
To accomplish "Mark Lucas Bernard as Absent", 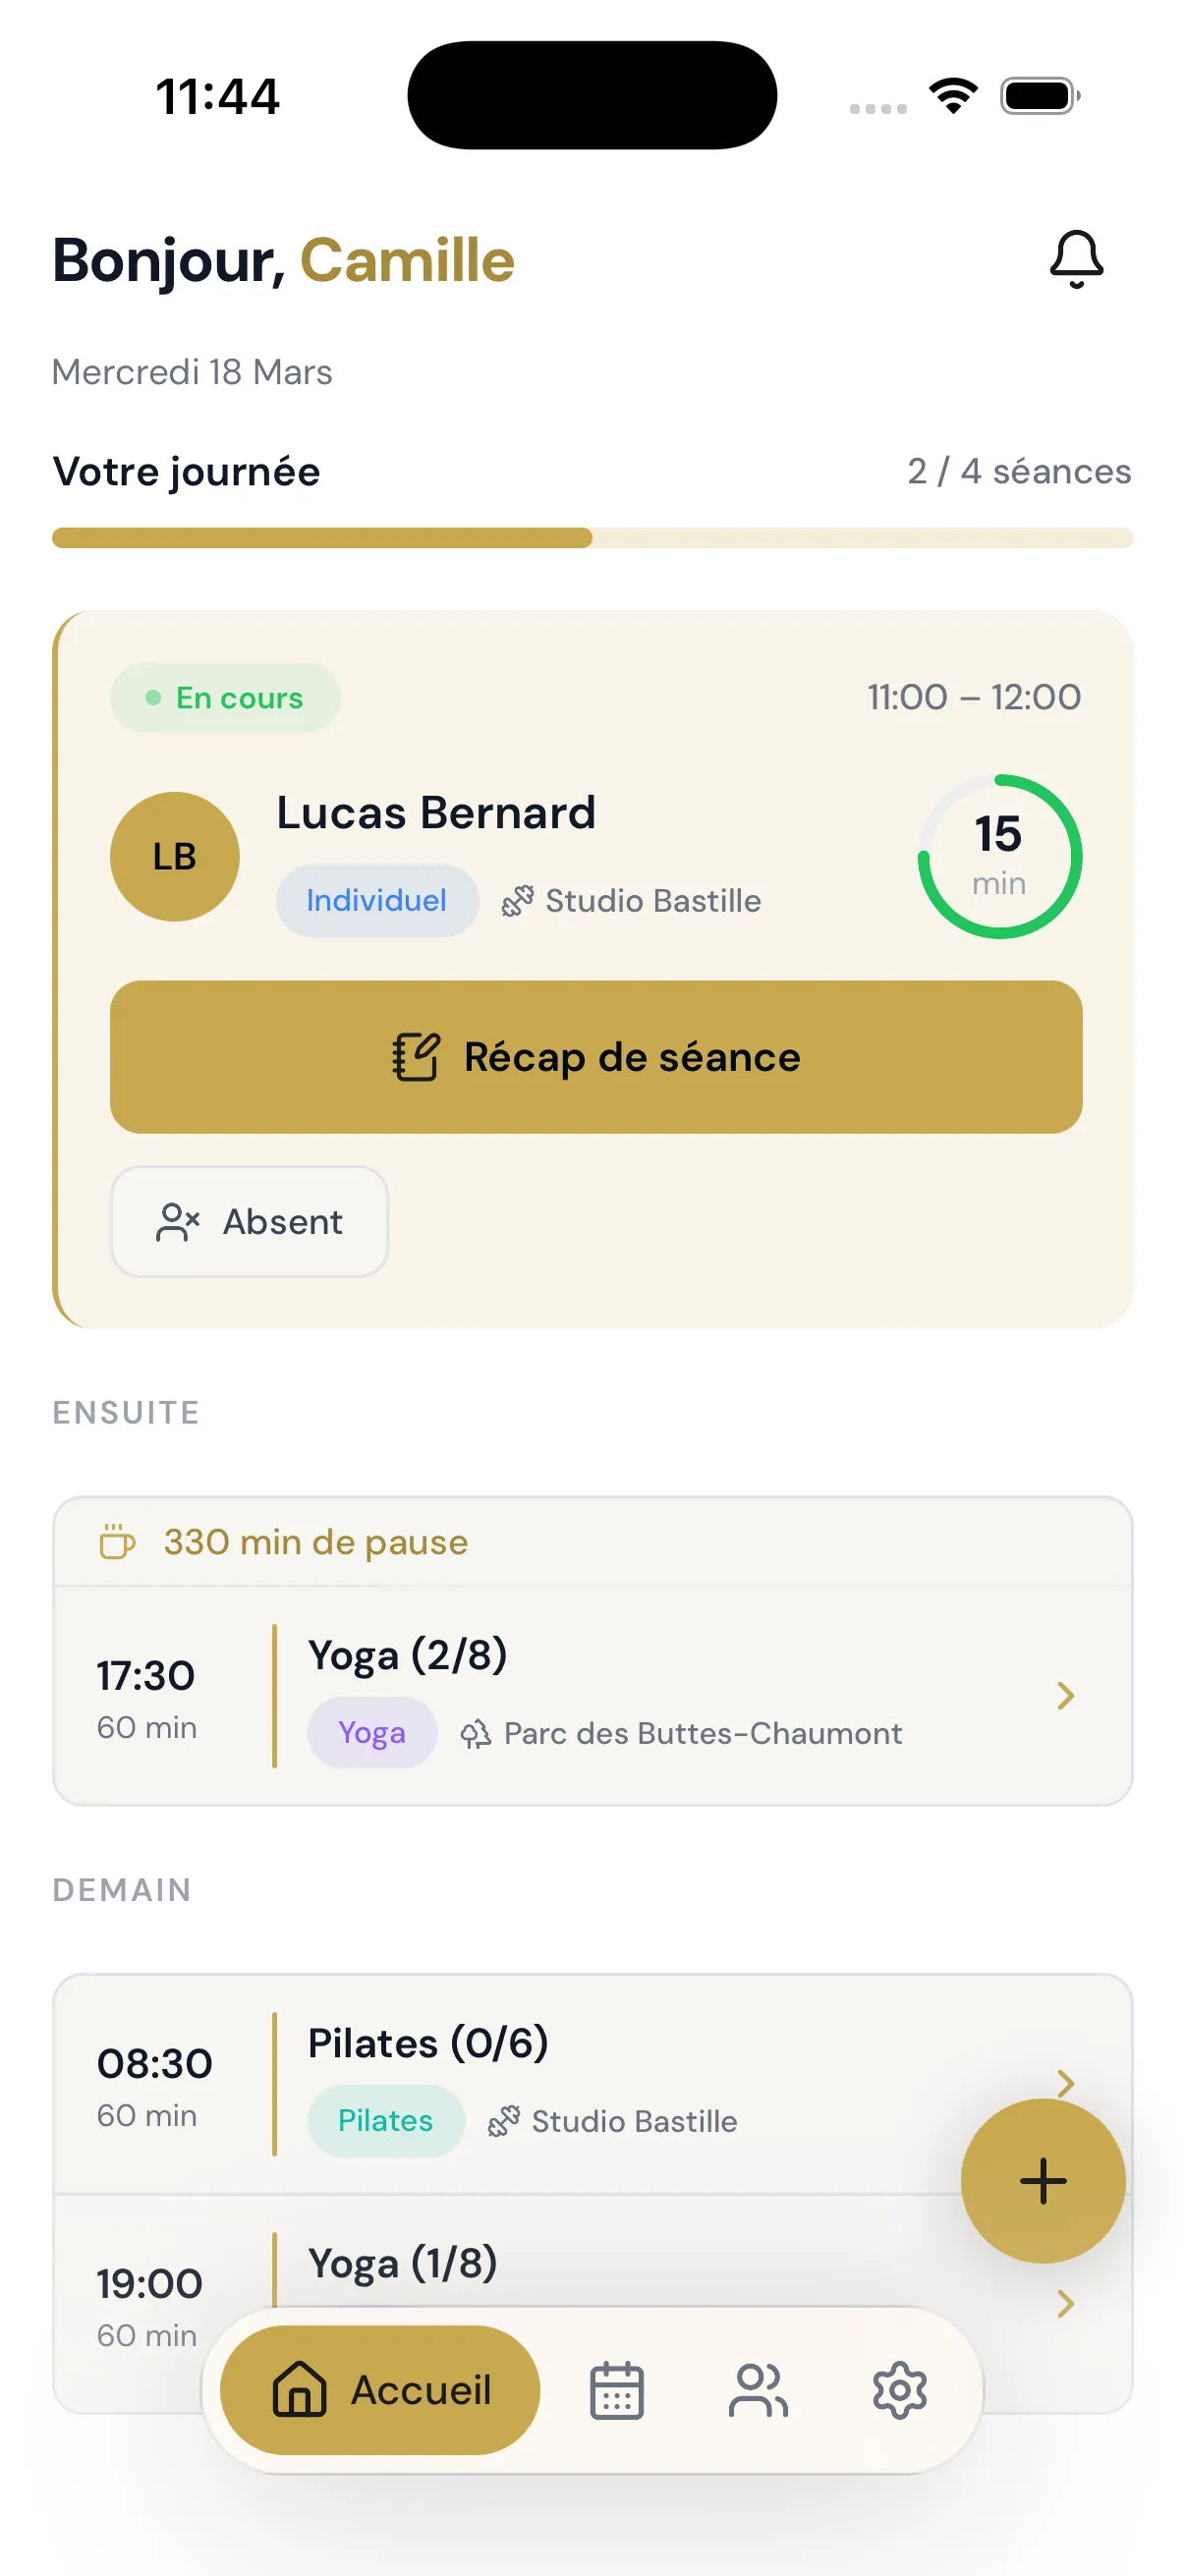I will coord(249,1221).
